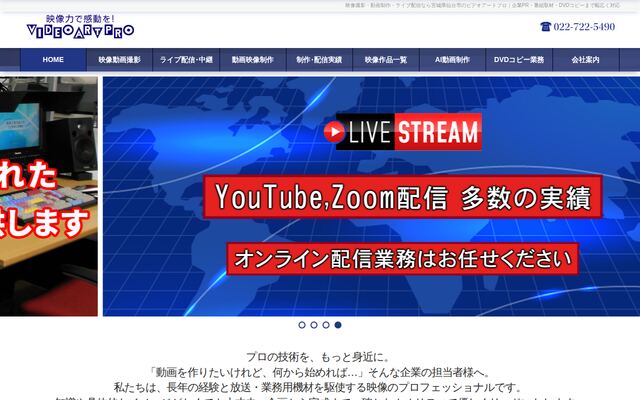Viewport: 640px width, 400px height.
Task: Open the ライブ配信・中継 menu item
Action: coord(186,60)
